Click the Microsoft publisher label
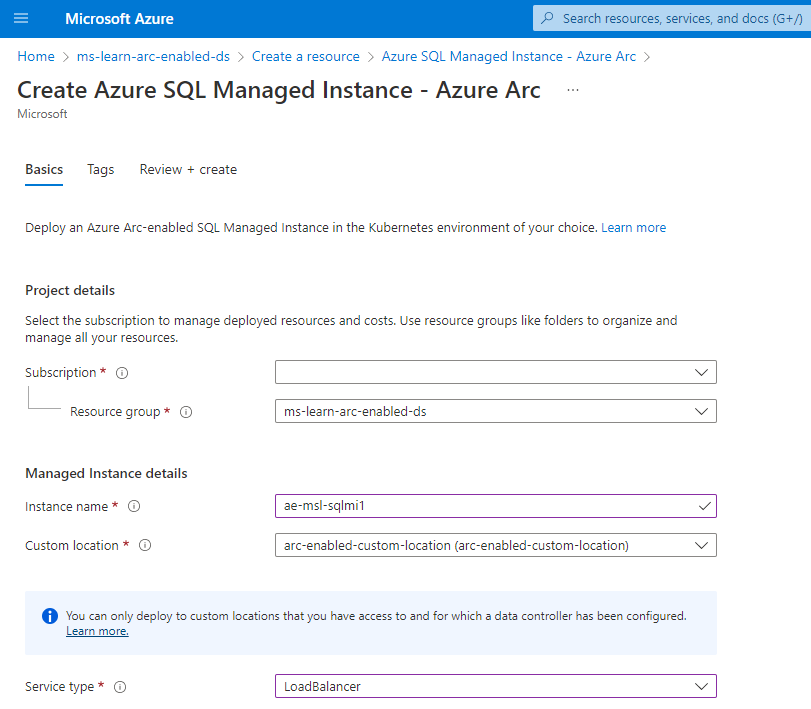 coord(42,114)
